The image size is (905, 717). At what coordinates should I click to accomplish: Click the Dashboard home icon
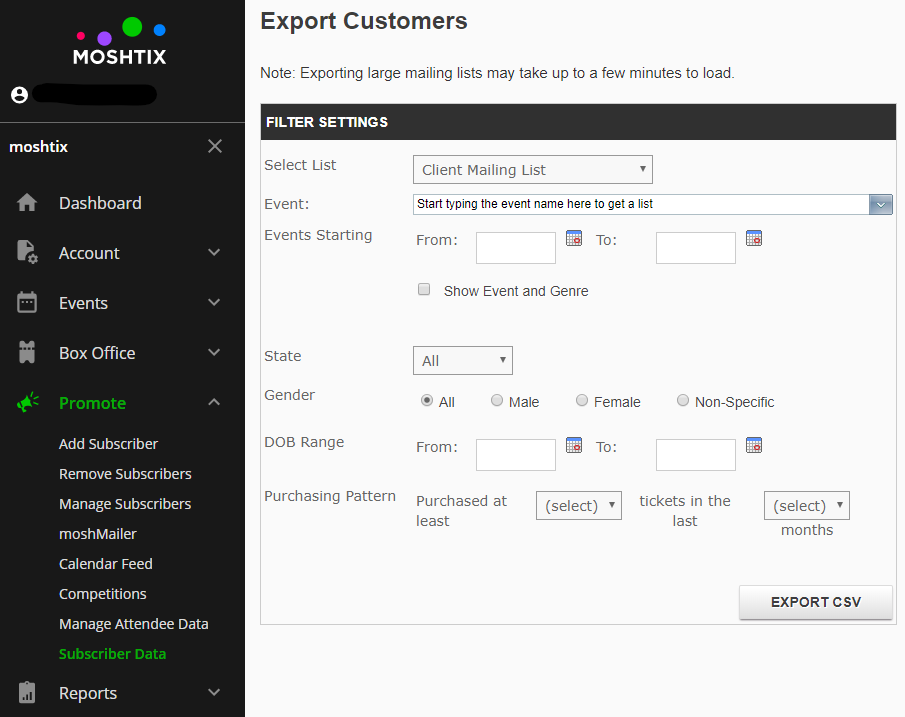[27, 203]
